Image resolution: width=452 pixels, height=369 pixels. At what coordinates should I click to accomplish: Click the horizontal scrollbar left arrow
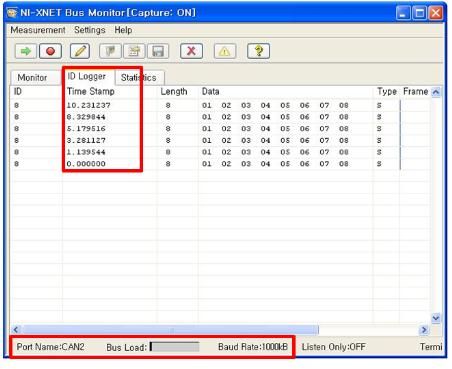click(16, 330)
